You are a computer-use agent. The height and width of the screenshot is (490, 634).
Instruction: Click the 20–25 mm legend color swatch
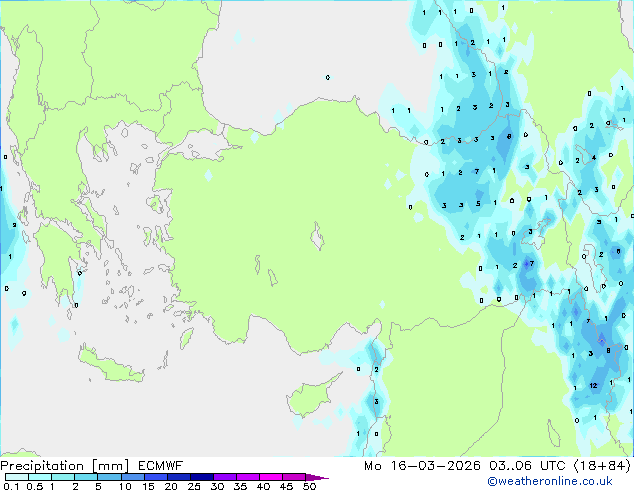(x=178, y=477)
